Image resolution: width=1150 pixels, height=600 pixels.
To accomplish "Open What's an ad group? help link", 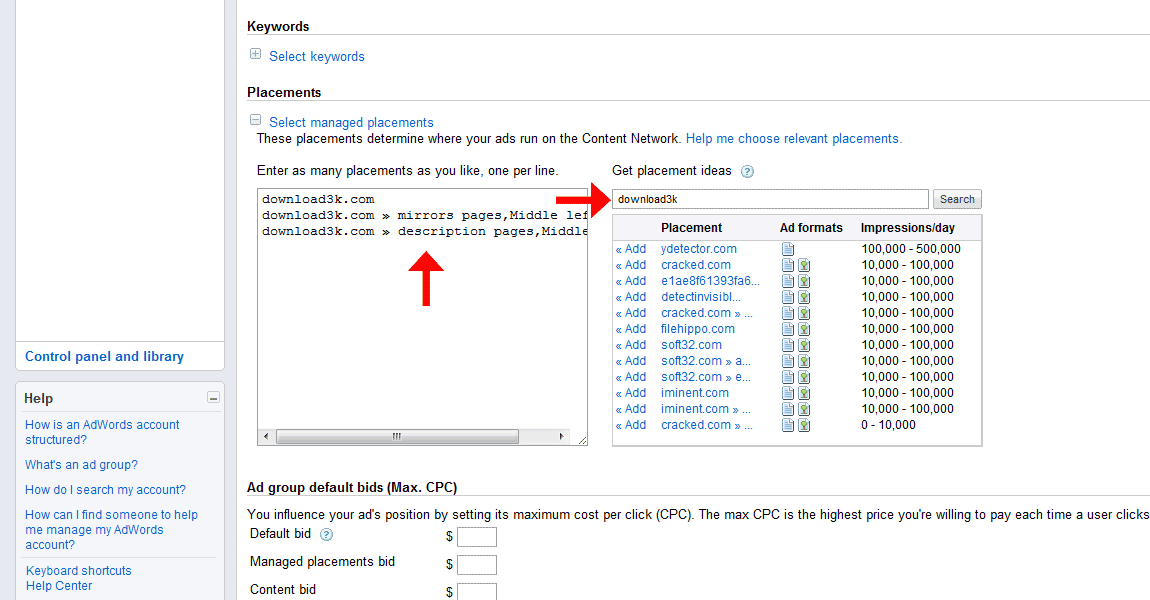I will click(81, 465).
